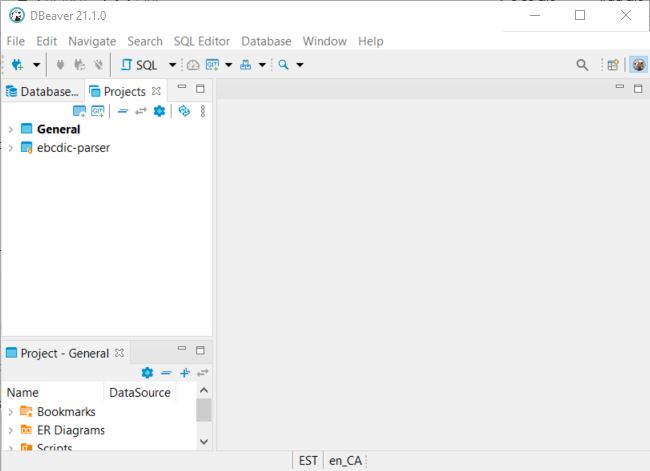This screenshot has height=471, width=650.
Task: Click the Name column header
Action: pos(53,393)
